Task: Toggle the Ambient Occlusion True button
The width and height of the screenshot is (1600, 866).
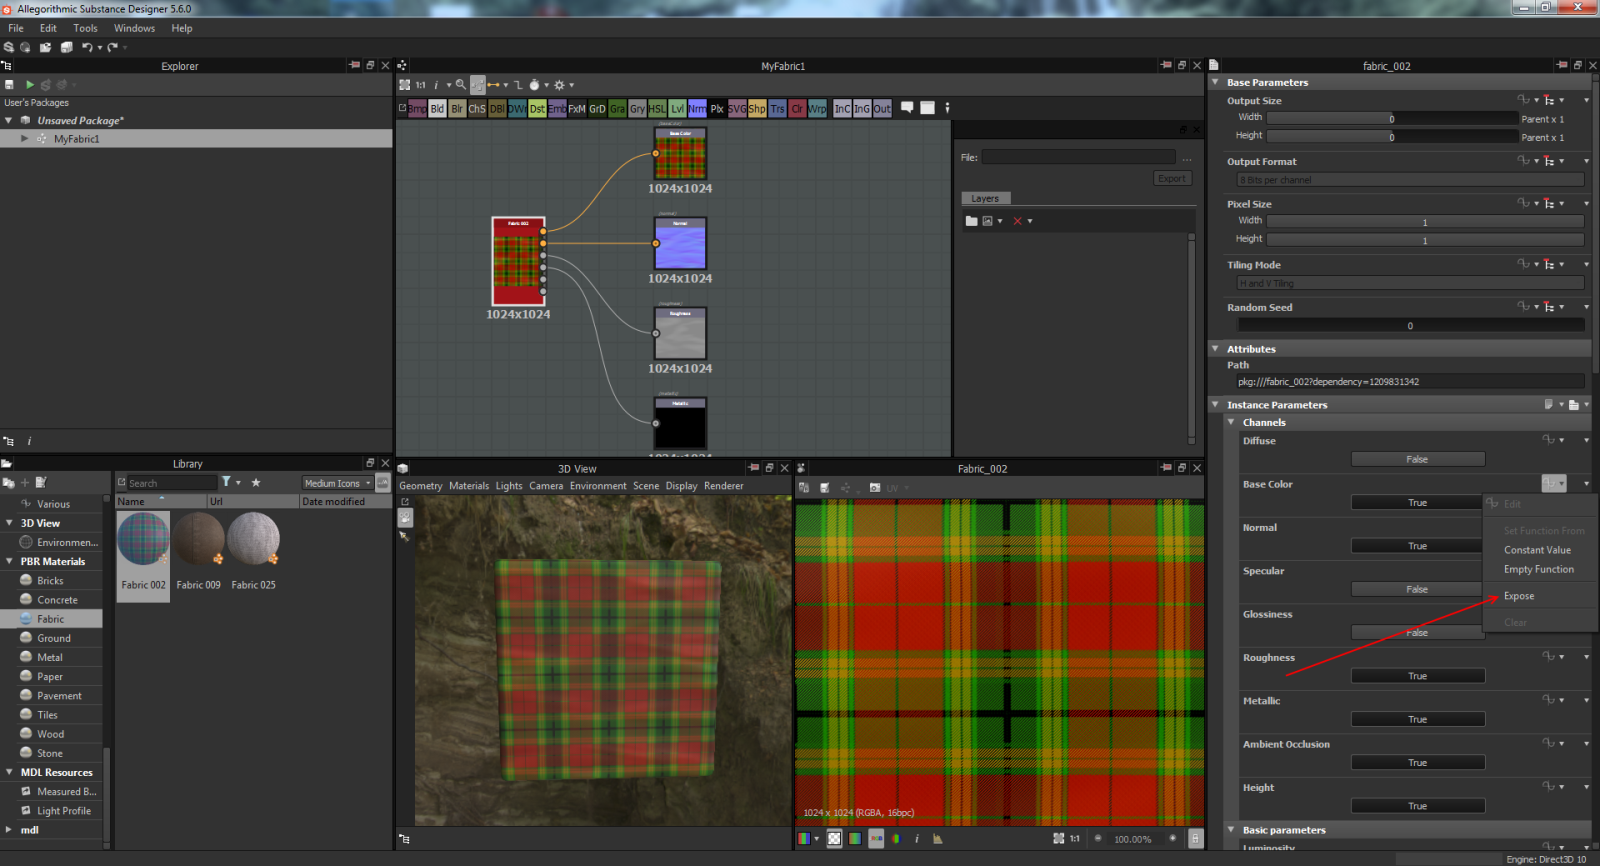Action: (x=1418, y=762)
